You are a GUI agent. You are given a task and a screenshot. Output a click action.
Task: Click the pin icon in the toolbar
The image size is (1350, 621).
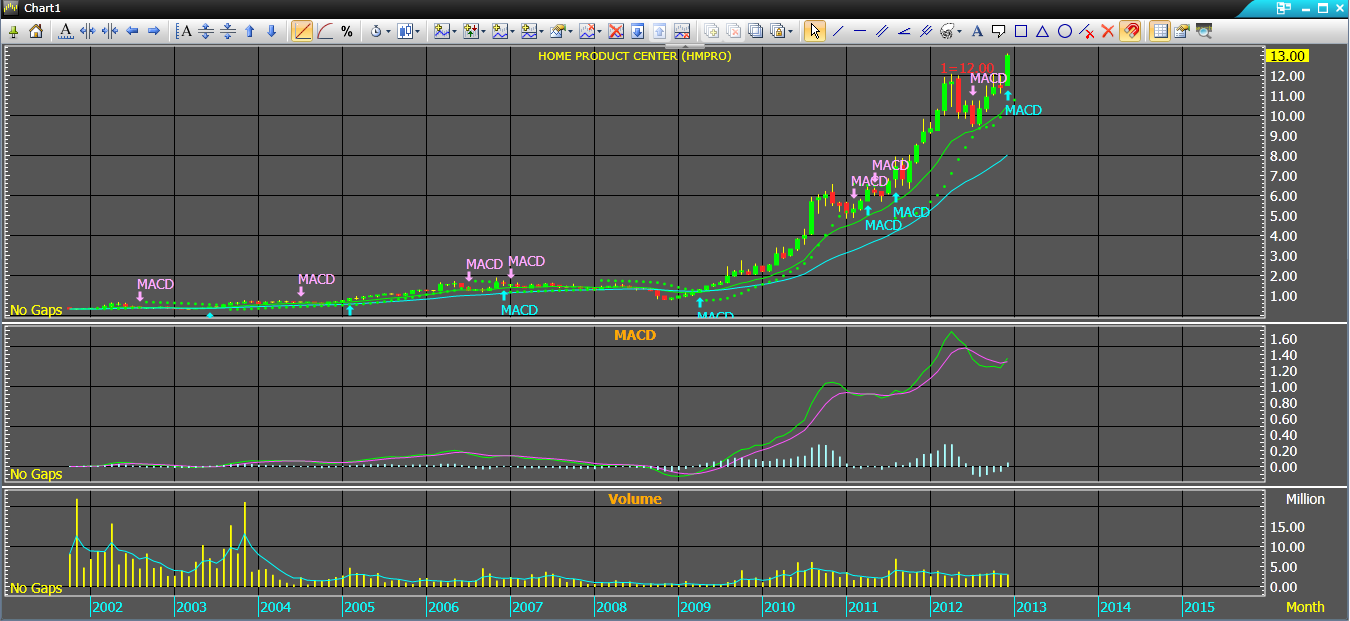14,31
